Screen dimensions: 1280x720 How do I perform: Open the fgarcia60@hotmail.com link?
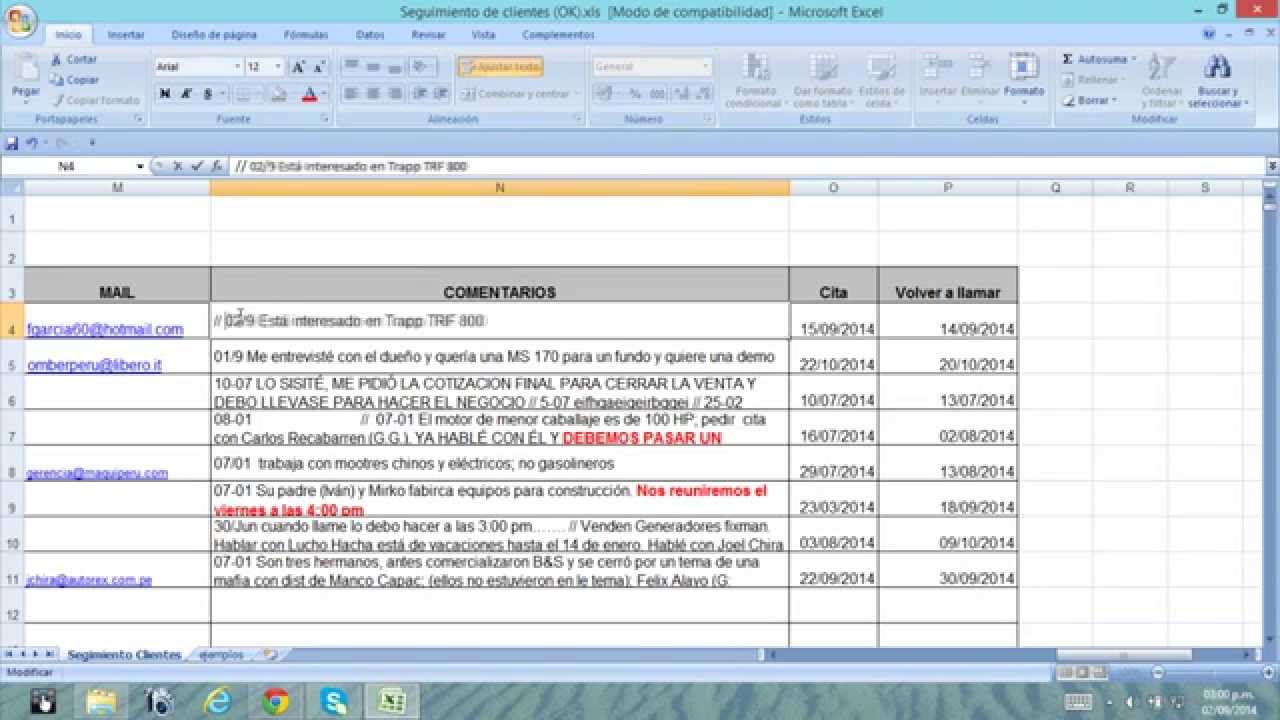coord(105,329)
